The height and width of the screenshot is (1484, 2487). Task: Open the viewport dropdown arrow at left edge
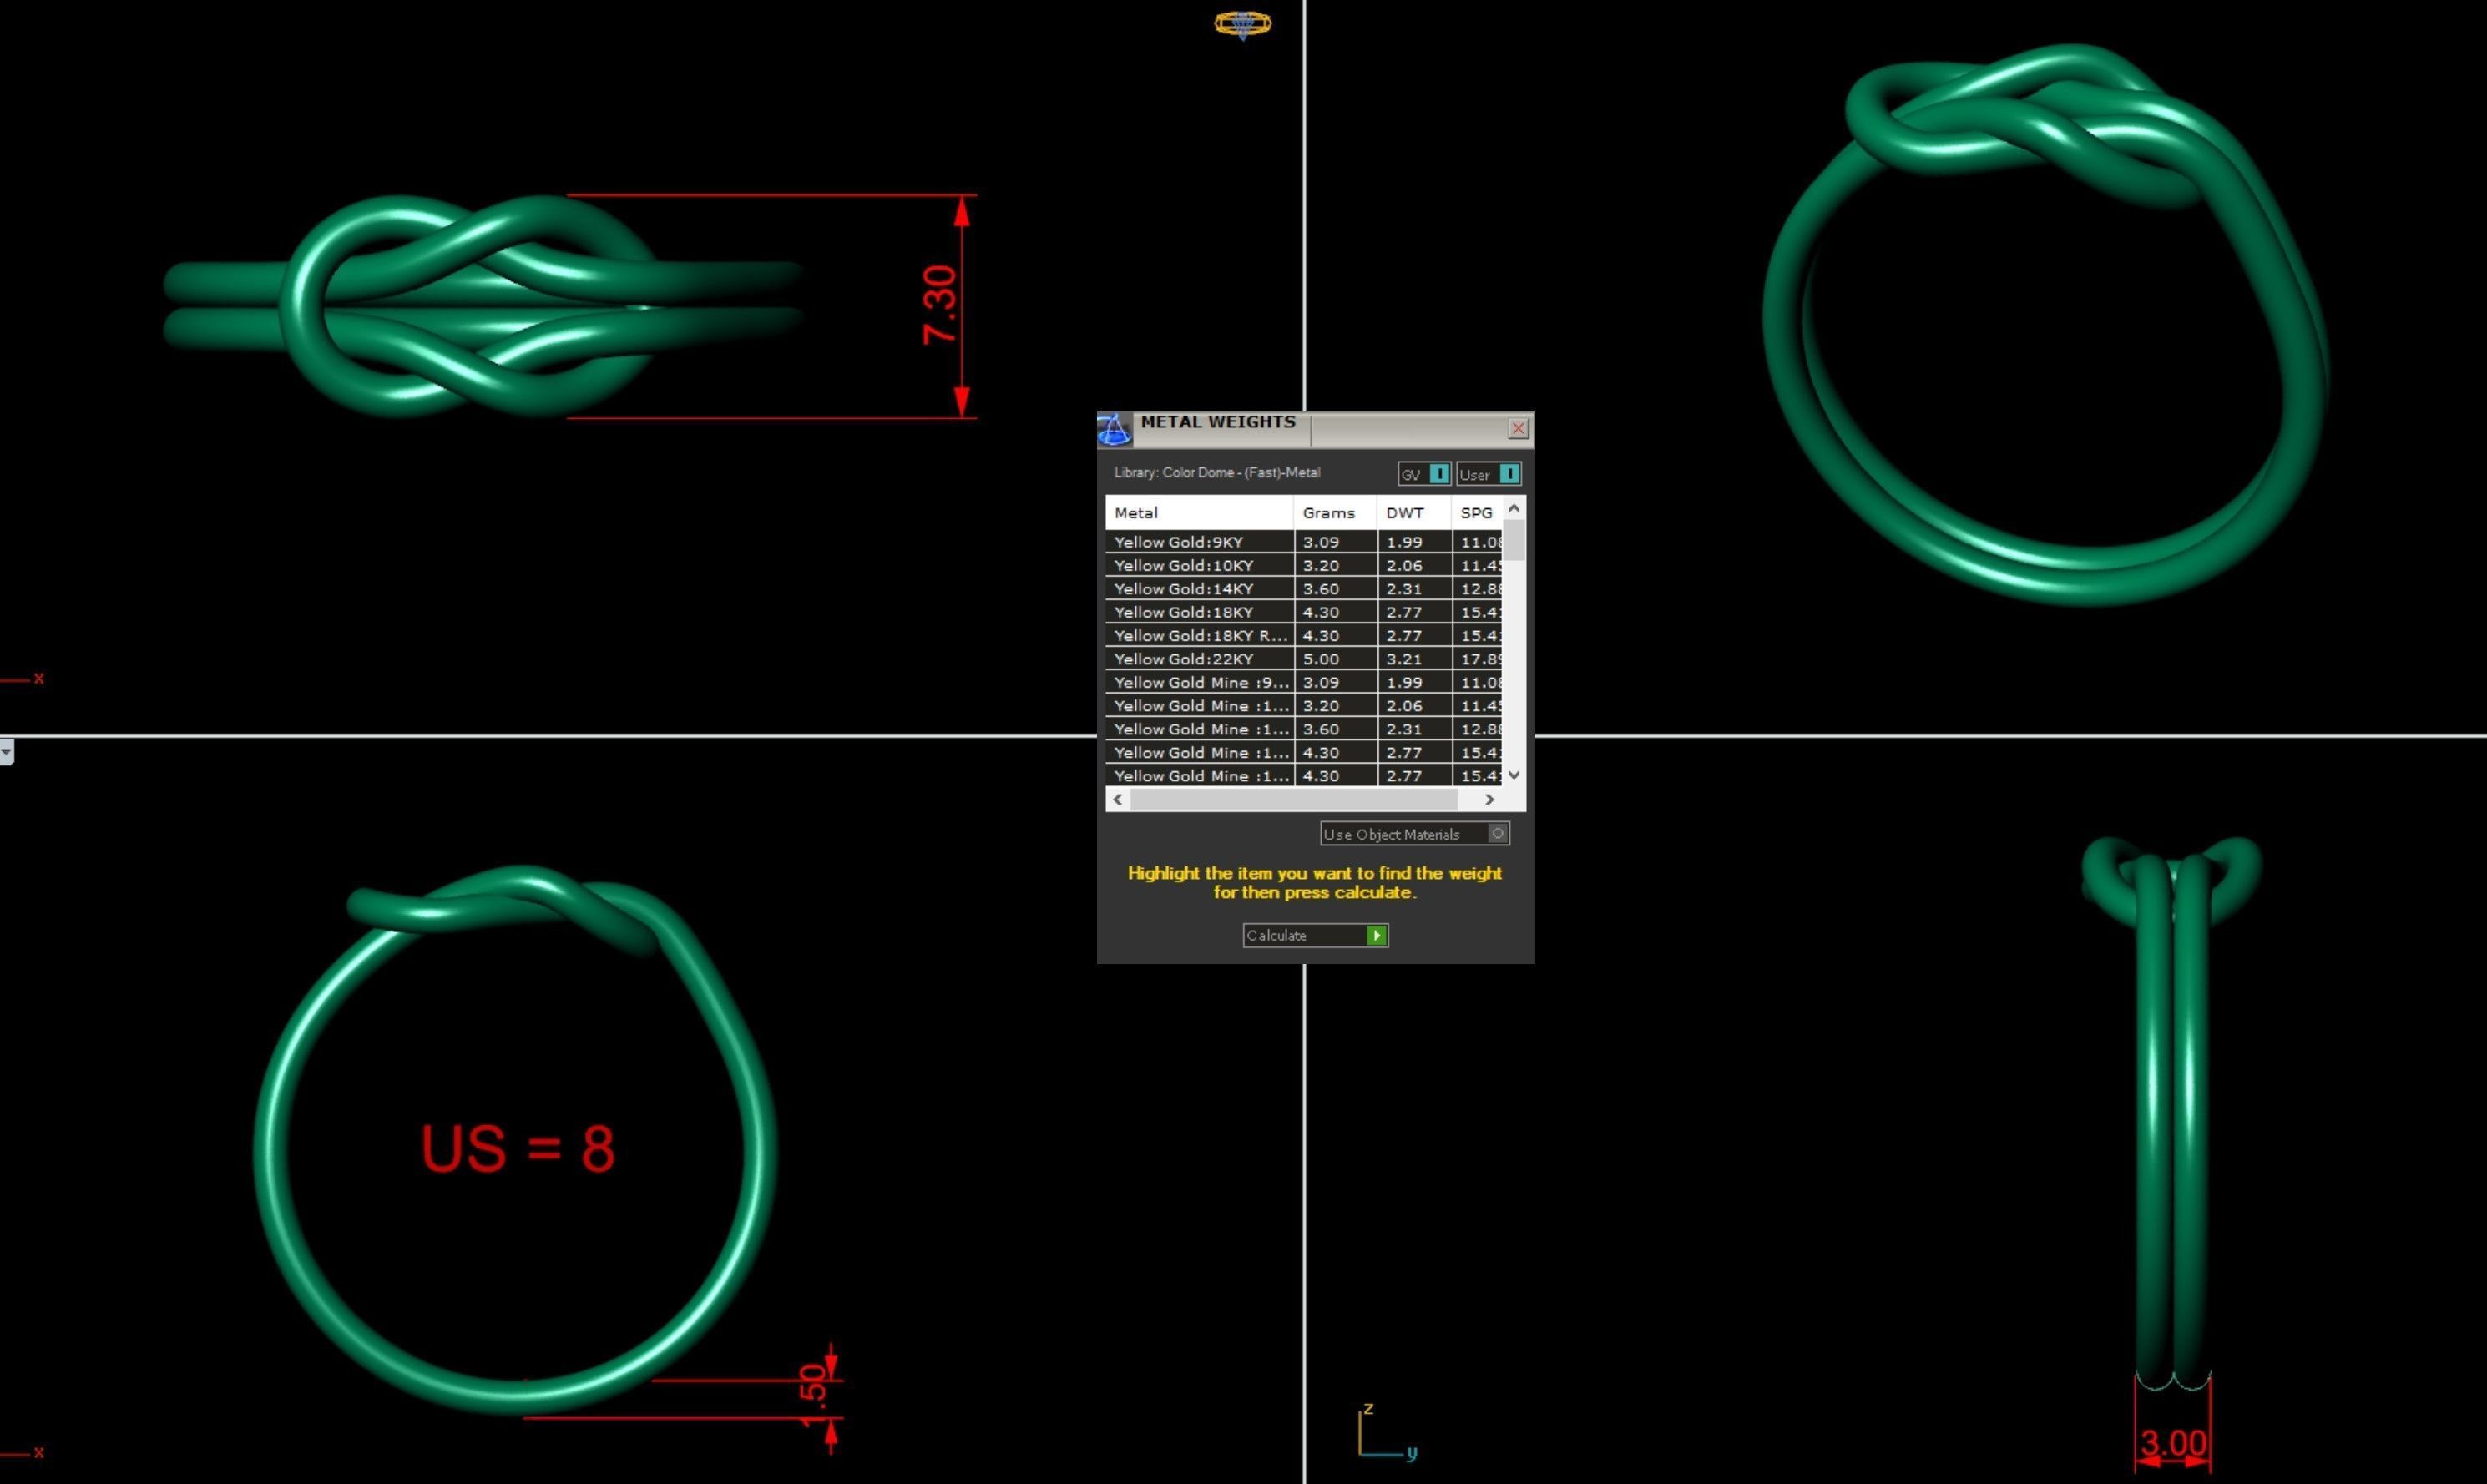7,752
